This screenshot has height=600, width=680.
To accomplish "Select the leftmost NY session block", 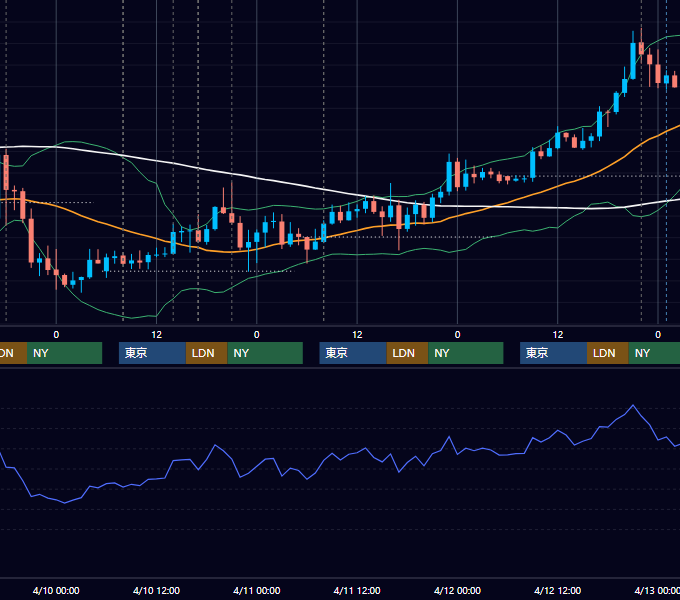I will 65,353.
